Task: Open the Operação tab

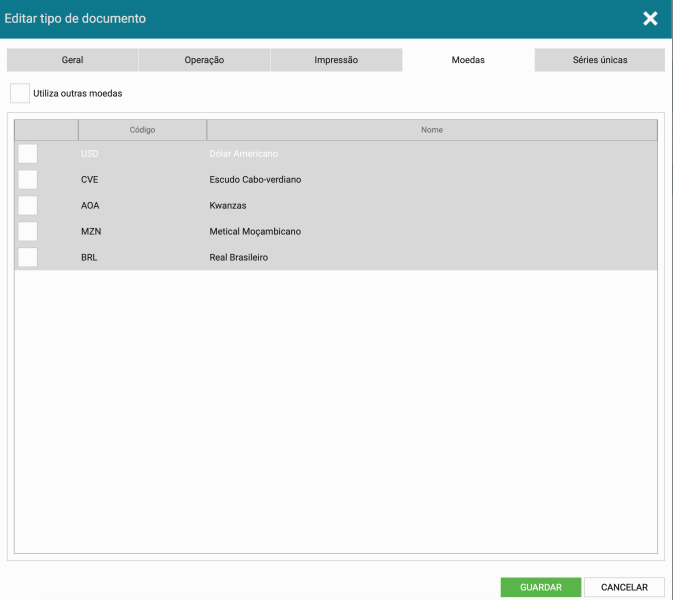Action: [x=204, y=60]
